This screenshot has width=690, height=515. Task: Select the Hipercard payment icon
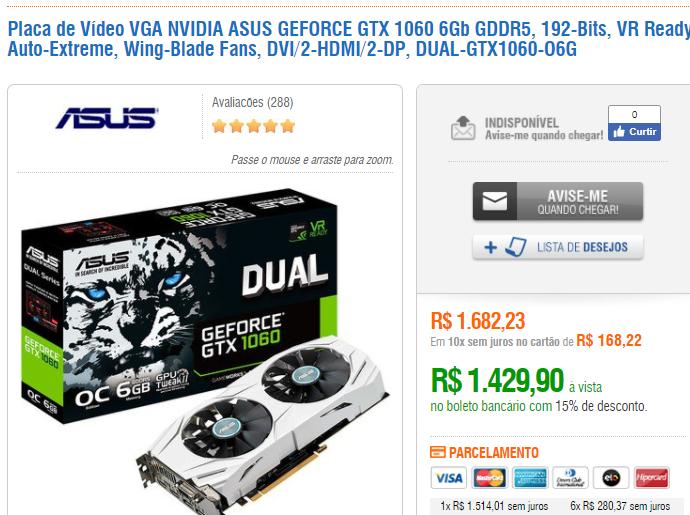click(652, 478)
